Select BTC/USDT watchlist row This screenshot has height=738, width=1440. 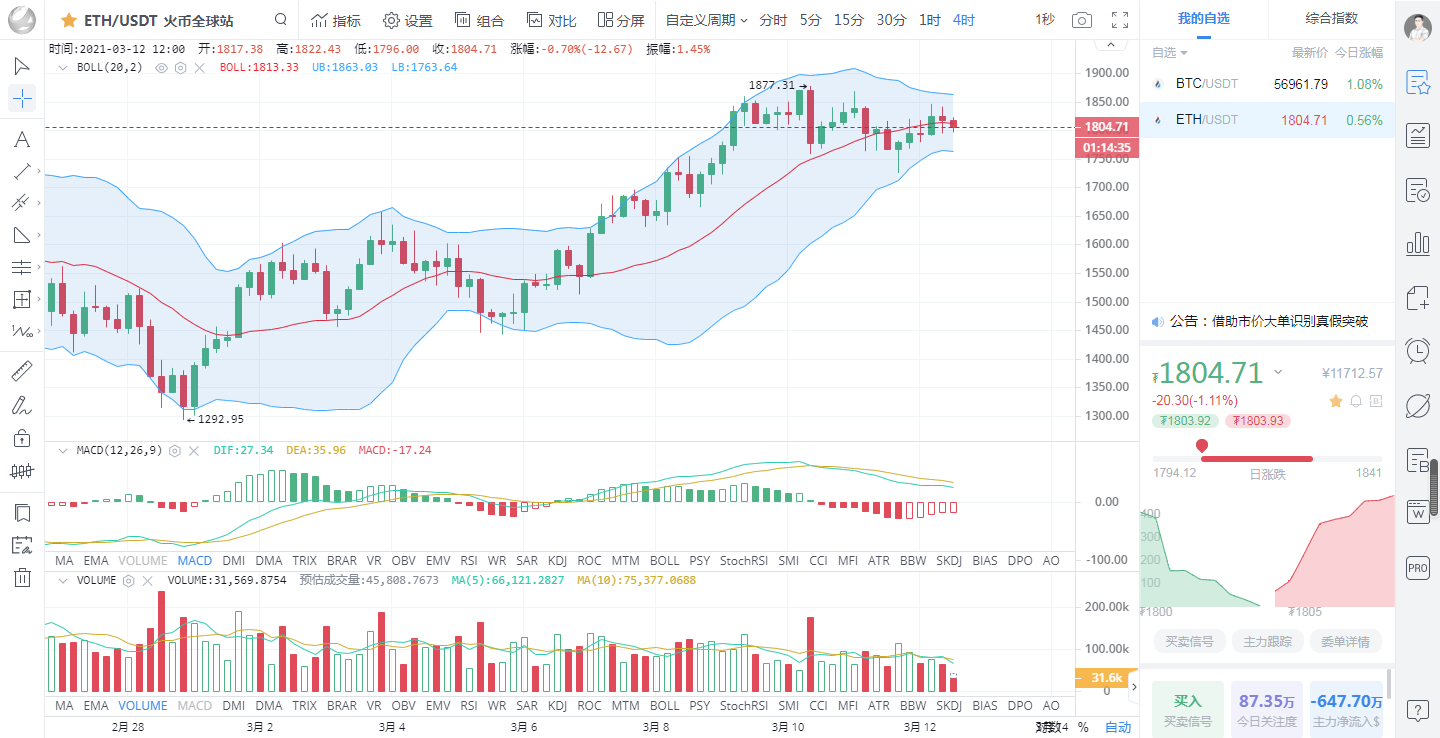point(1267,84)
